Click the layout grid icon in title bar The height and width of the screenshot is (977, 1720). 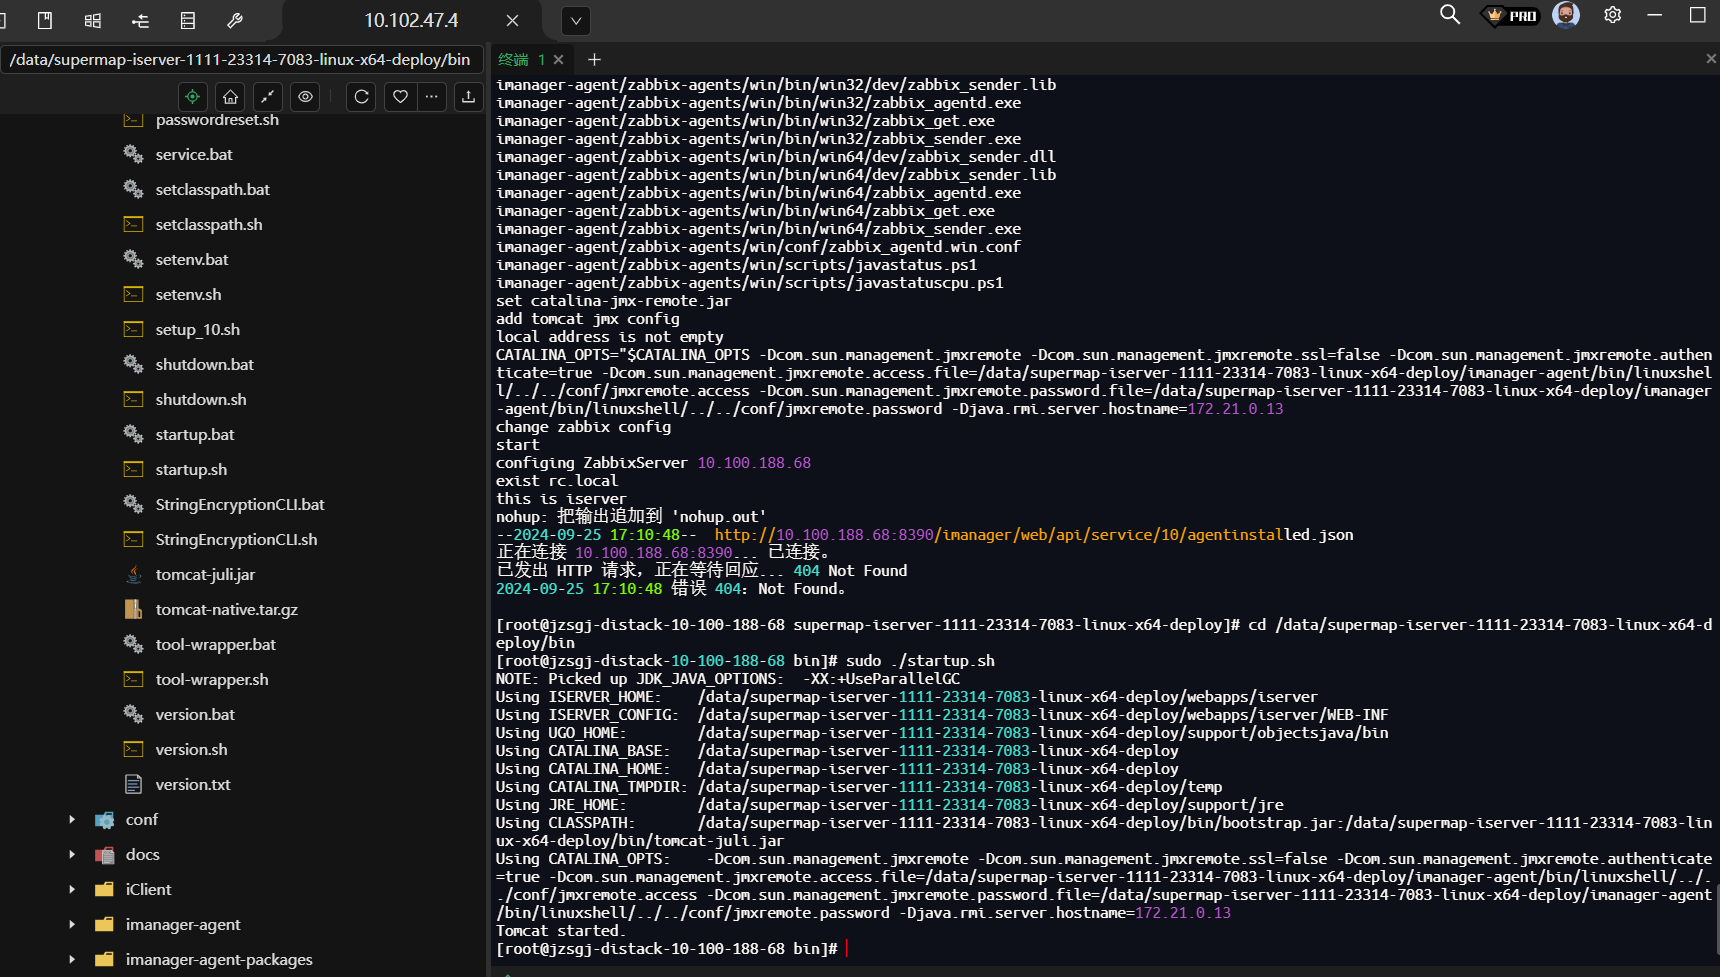click(x=93, y=20)
